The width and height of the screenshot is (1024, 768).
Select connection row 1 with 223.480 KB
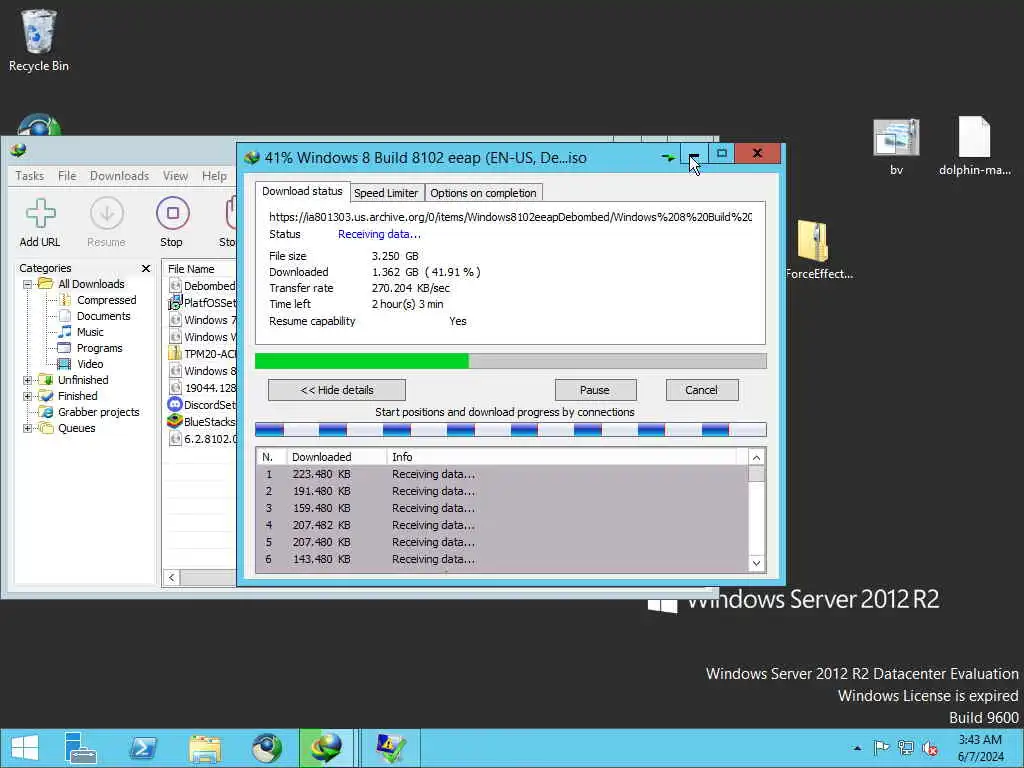[x=502, y=474]
